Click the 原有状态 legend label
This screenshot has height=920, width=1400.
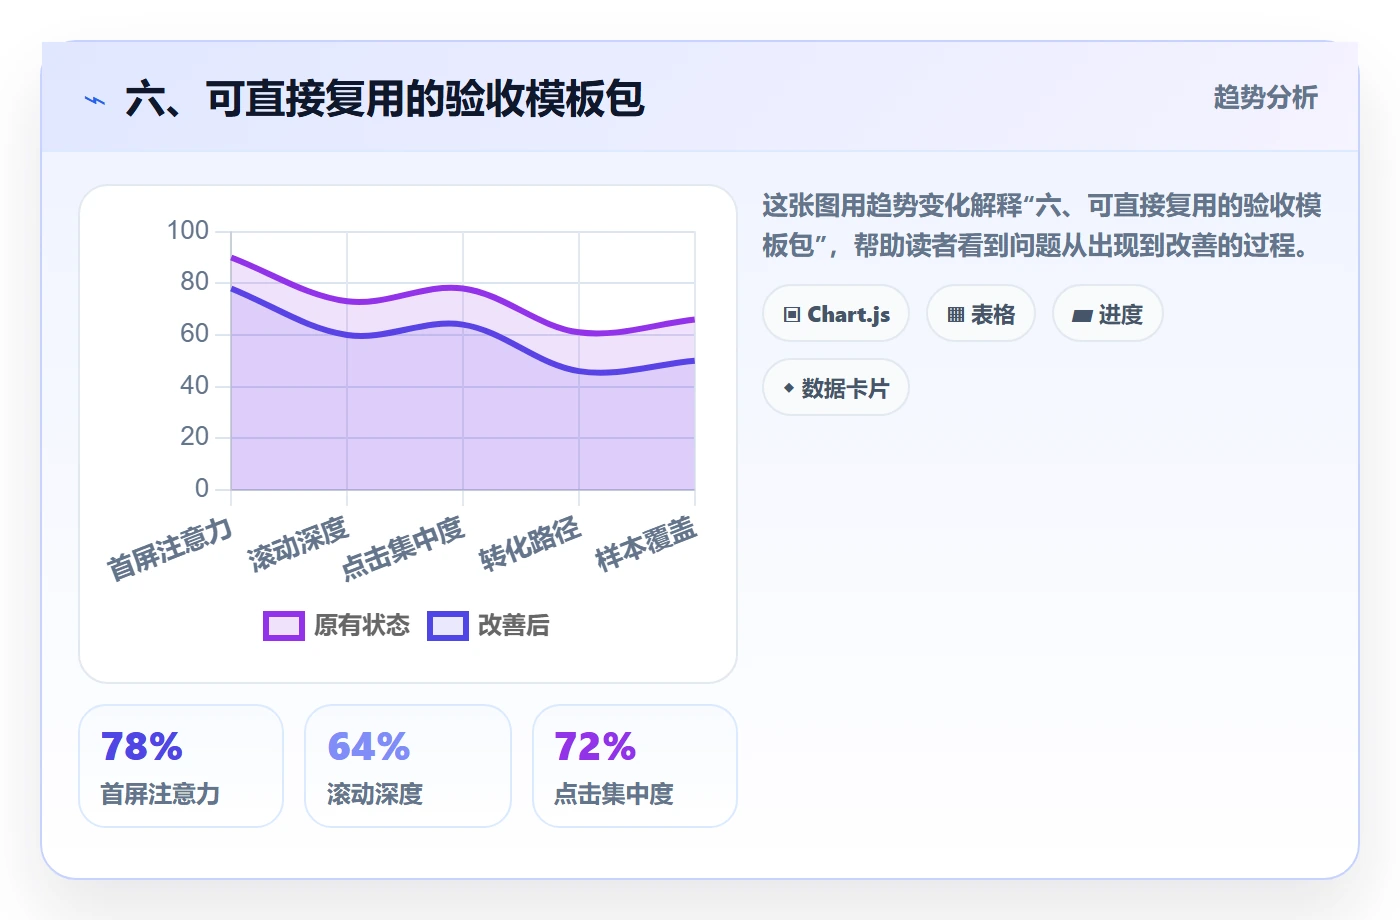pyautogui.click(x=362, y=626)
